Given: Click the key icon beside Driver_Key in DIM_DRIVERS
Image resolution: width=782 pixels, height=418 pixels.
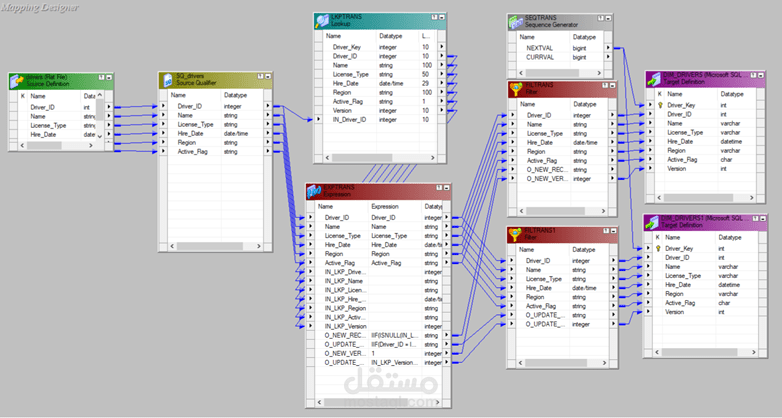Looking at the screenshot, I should click(660, 105).
